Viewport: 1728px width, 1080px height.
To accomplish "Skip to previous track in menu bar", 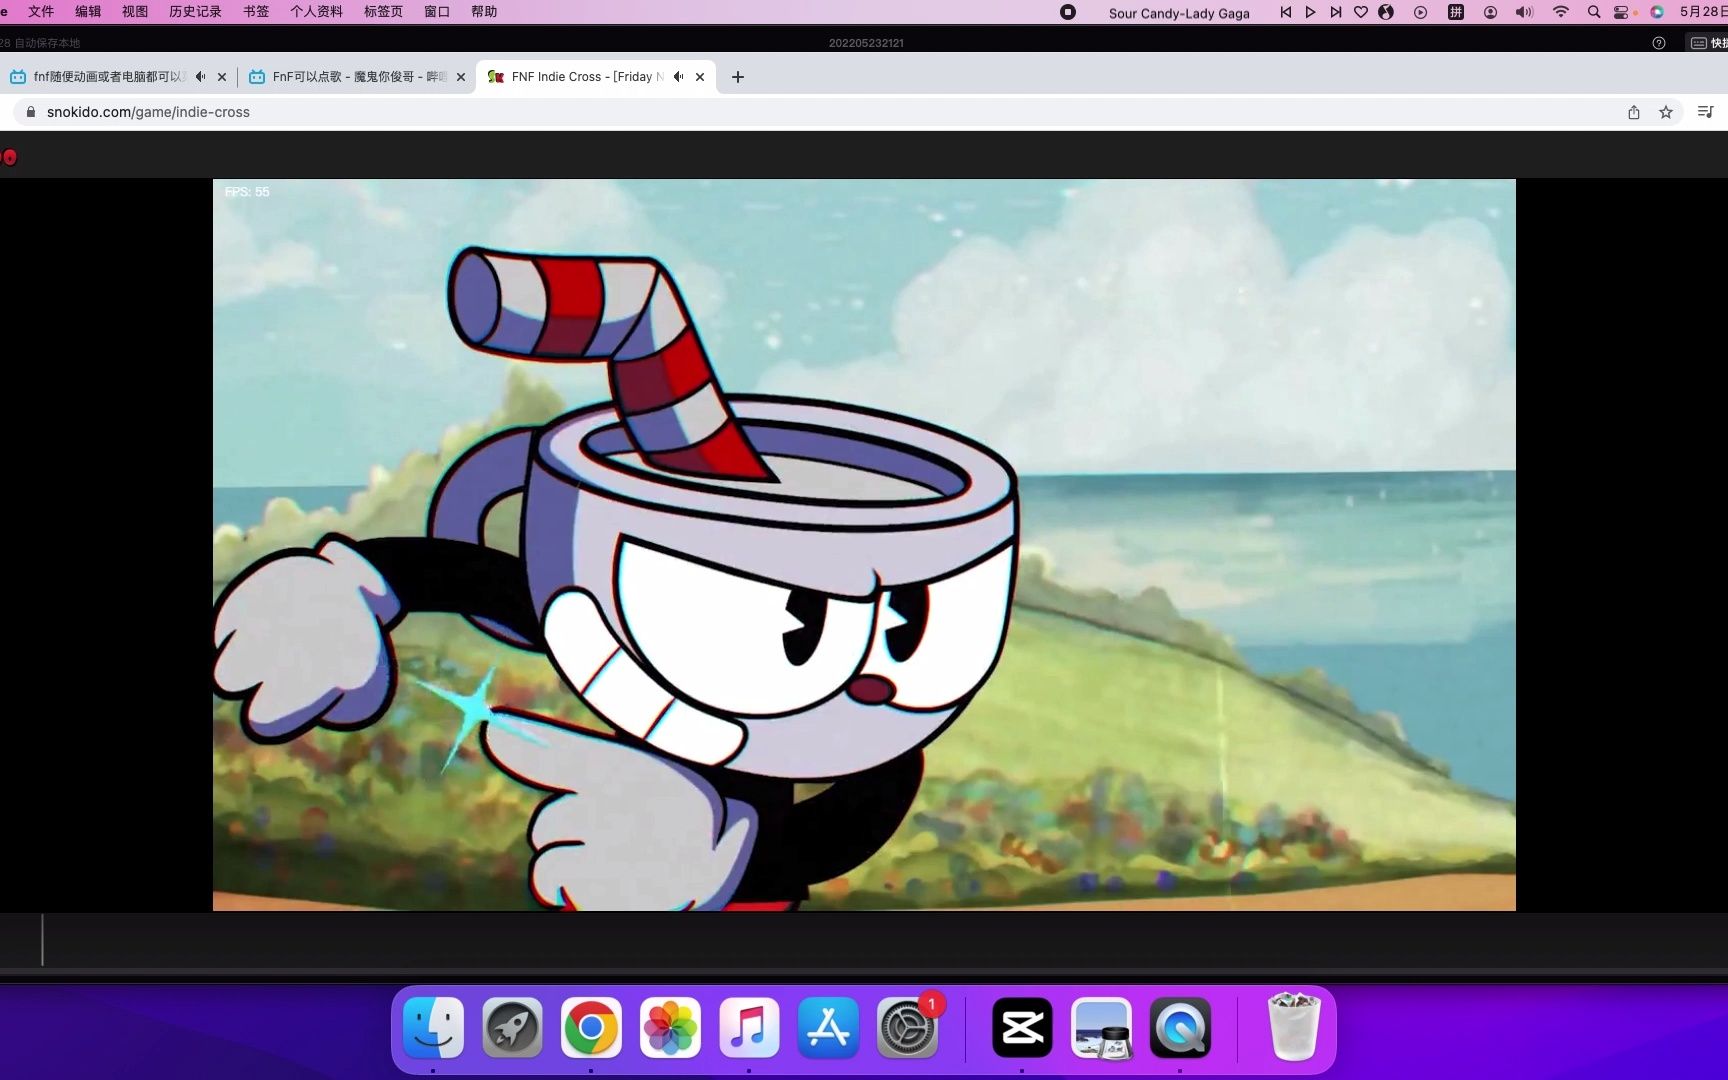I will (x=1285, y=12).
